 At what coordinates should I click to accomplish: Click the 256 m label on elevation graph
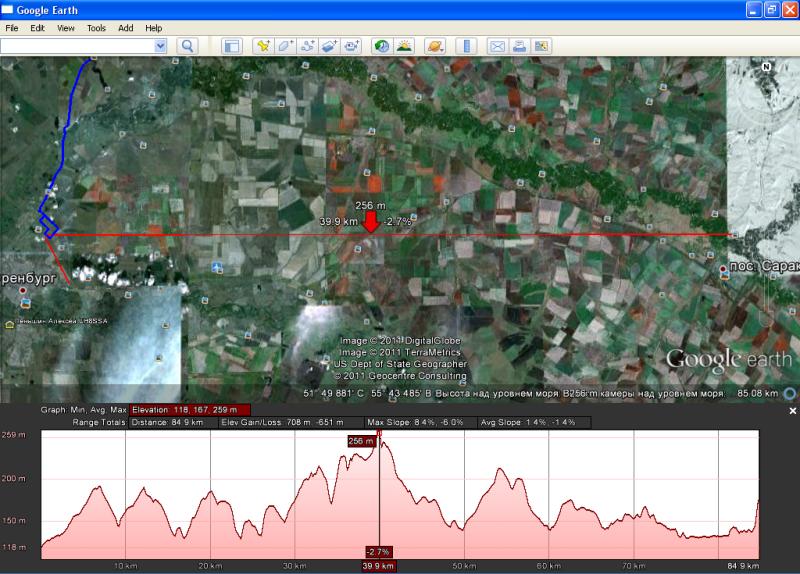click(361, 441)
